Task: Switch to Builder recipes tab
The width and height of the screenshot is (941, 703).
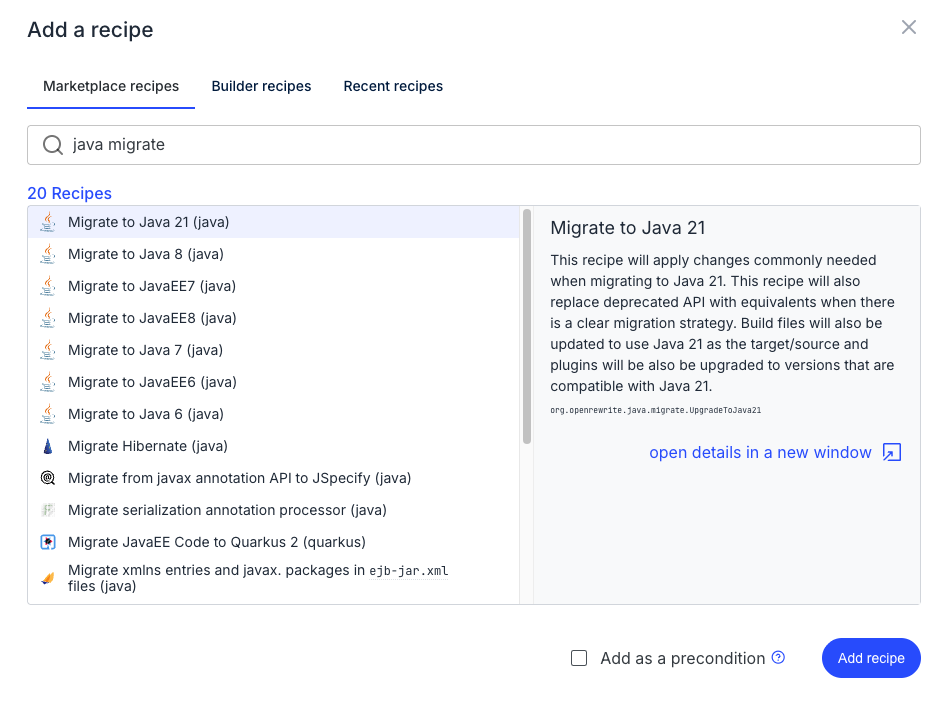Action: point(261,86)
